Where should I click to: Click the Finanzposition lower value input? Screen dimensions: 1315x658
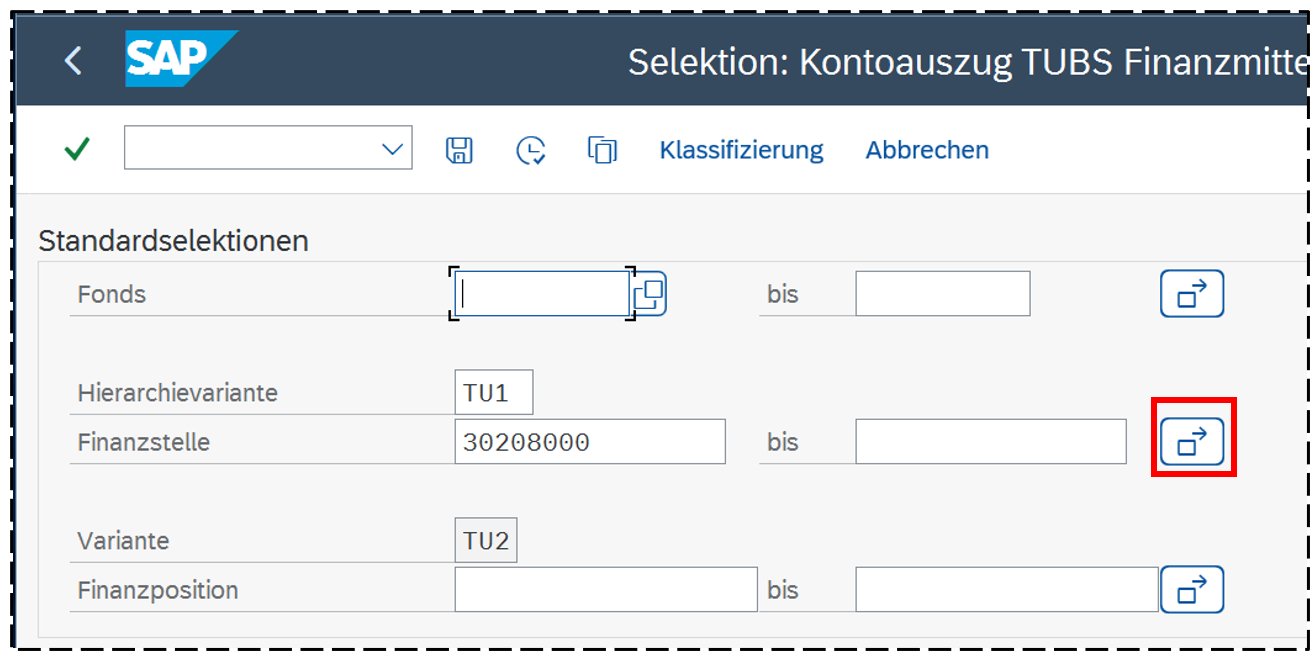(x=605, y=590)
